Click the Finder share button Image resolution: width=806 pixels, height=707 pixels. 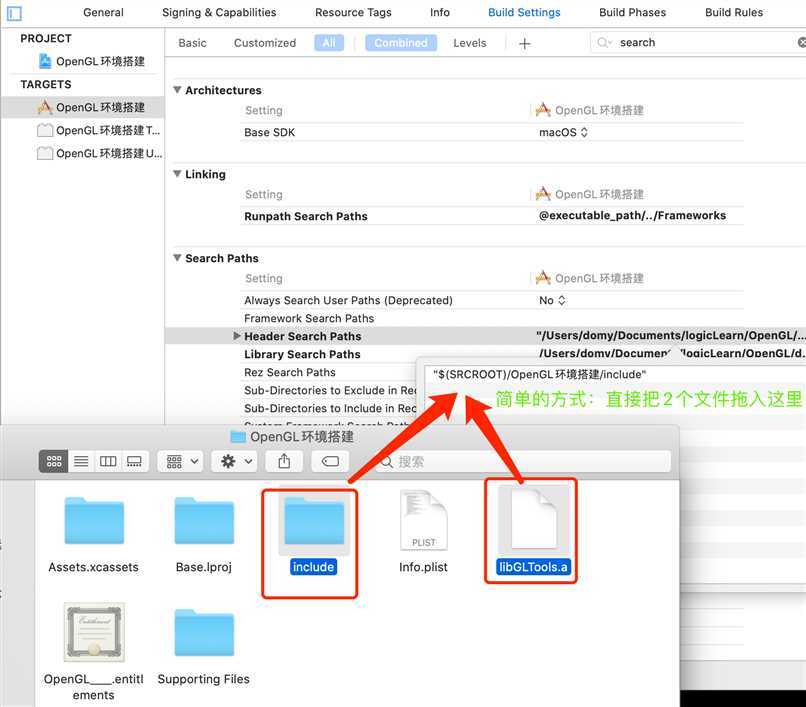pos(284,461)
